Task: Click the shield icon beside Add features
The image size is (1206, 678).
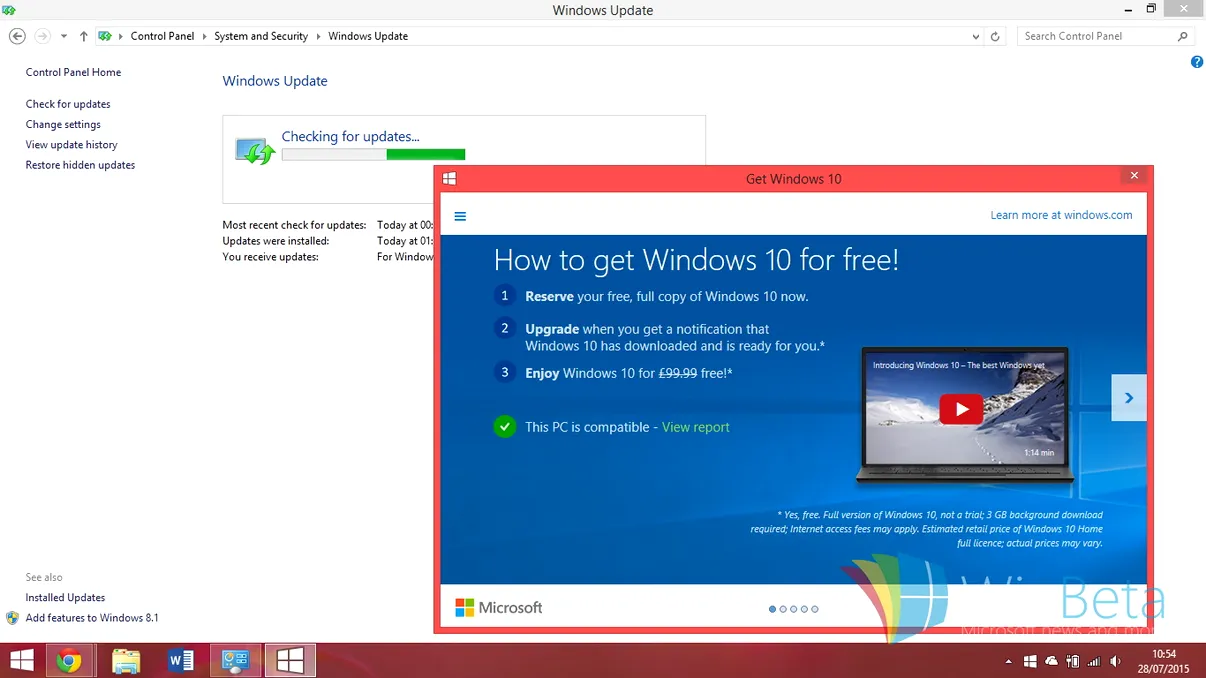Action: 13,618
